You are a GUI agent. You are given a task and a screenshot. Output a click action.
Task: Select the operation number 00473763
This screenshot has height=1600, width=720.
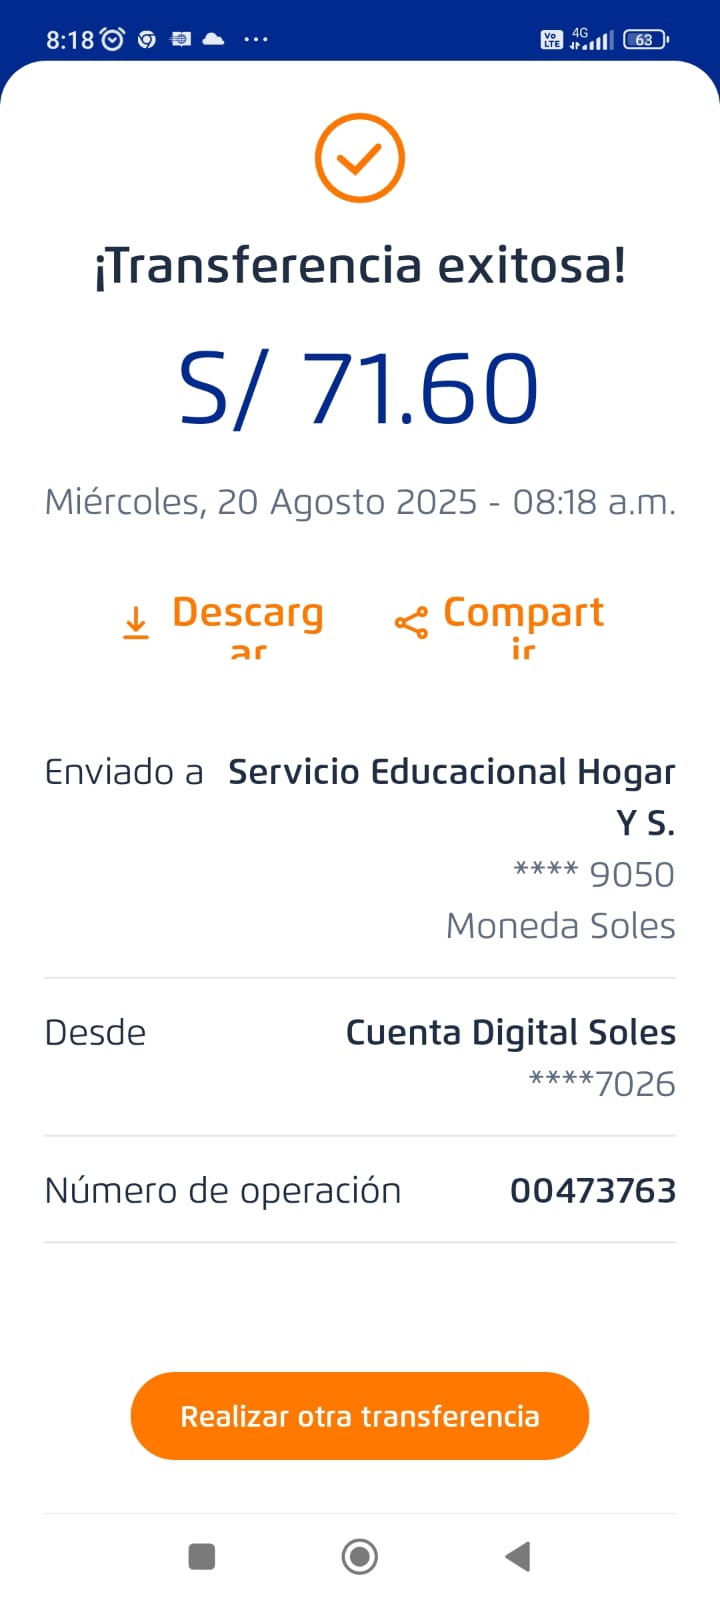click(593, 1190)
